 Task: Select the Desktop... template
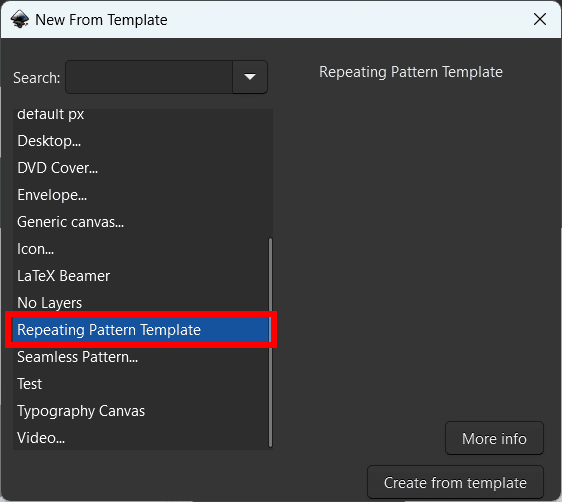click(141, 141)
